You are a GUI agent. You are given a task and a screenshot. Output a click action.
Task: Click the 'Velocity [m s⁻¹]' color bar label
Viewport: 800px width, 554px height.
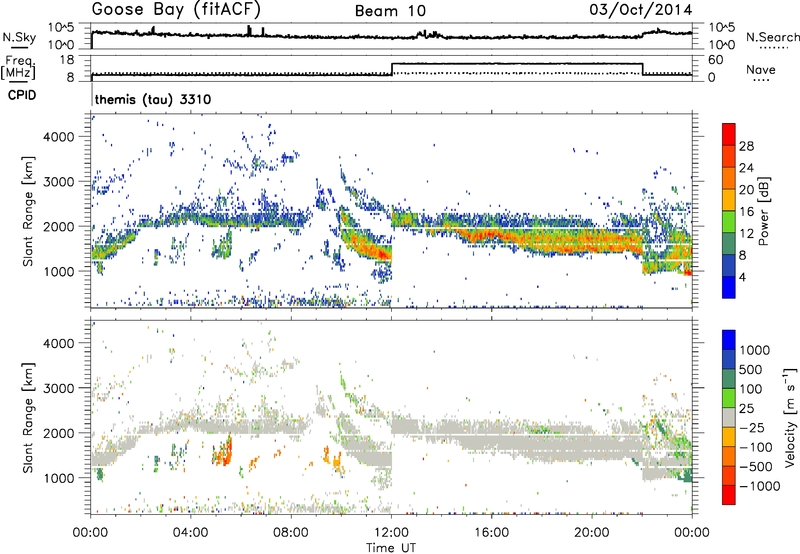coord(790,417)
